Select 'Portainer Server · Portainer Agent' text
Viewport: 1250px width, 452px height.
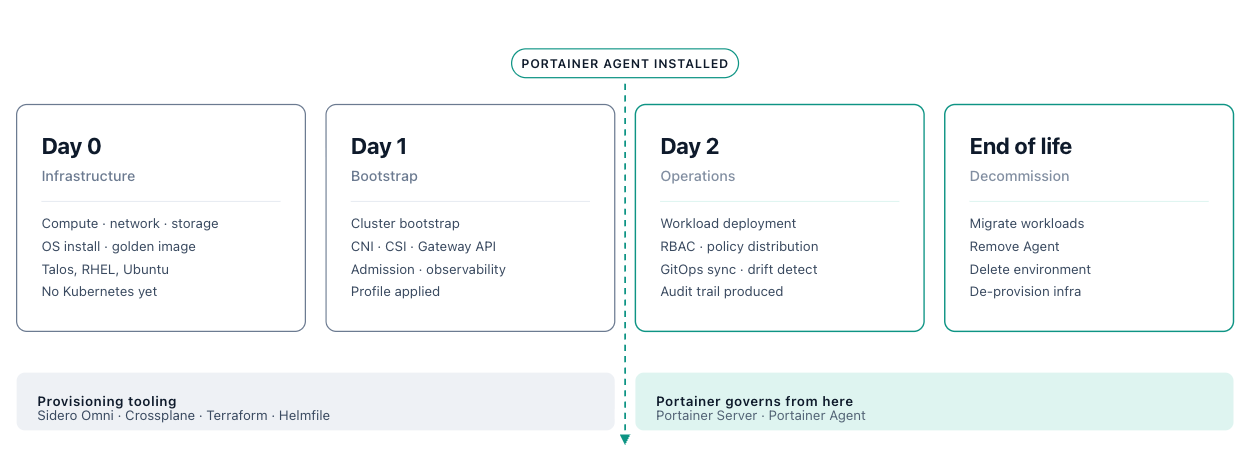click(761, 415)
